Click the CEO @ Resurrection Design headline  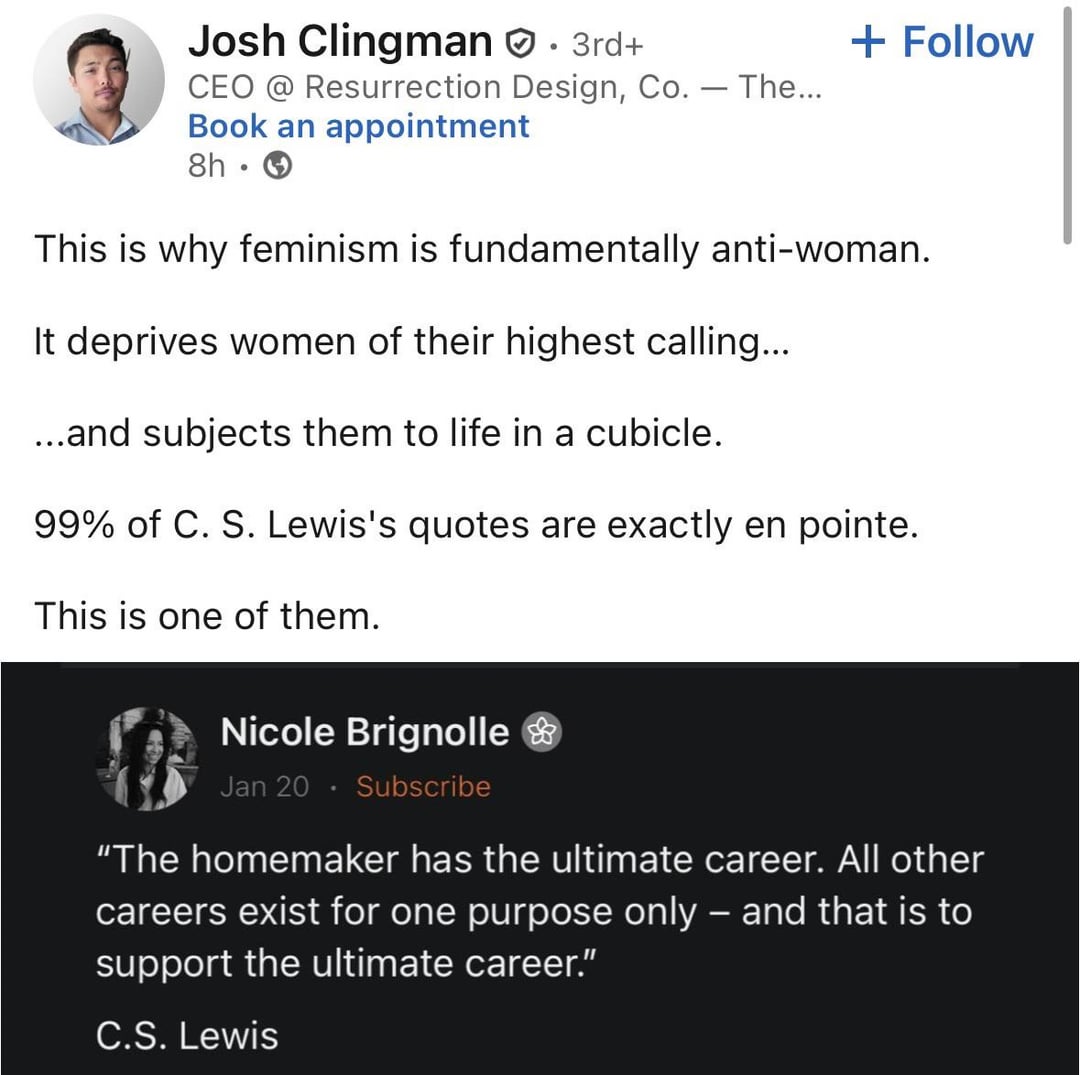[x=504, y=87]
